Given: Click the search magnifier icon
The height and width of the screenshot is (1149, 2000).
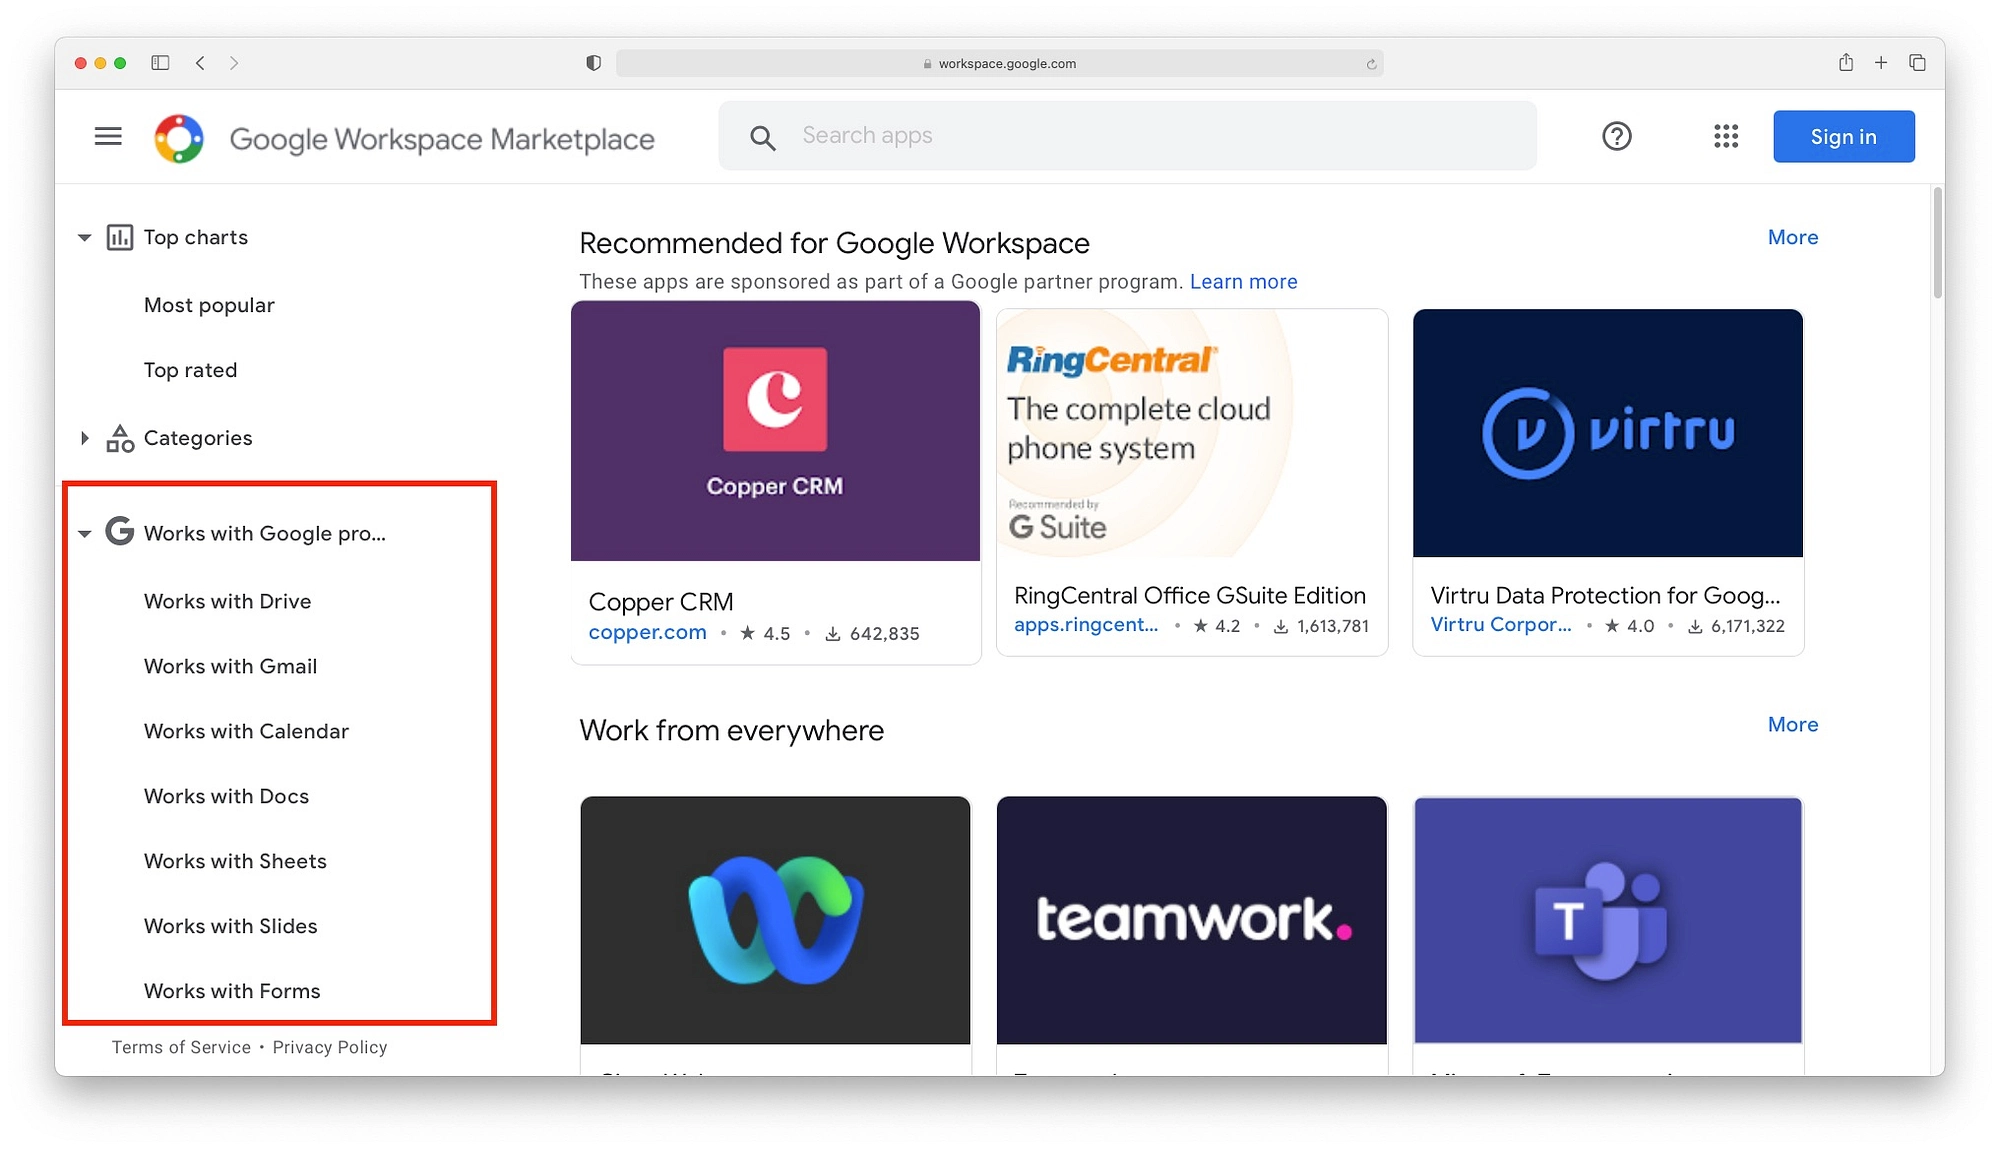Looking at the screenshot, I should click(x=763, y=138).
